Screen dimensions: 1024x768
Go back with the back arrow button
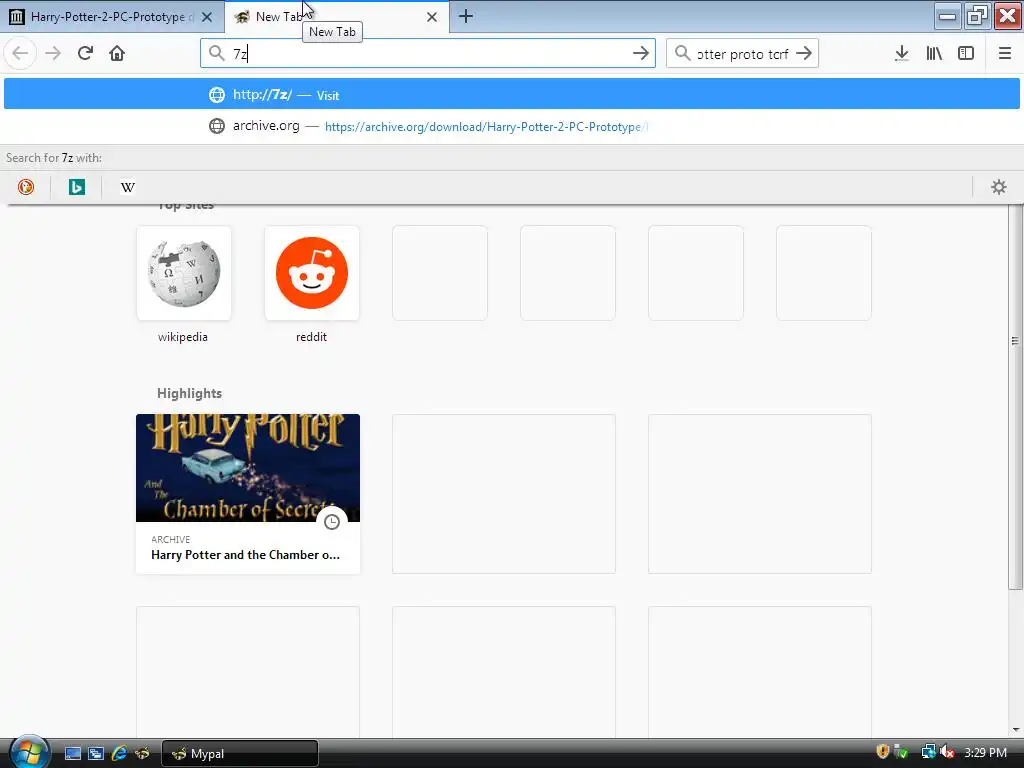tap(20, 53)
